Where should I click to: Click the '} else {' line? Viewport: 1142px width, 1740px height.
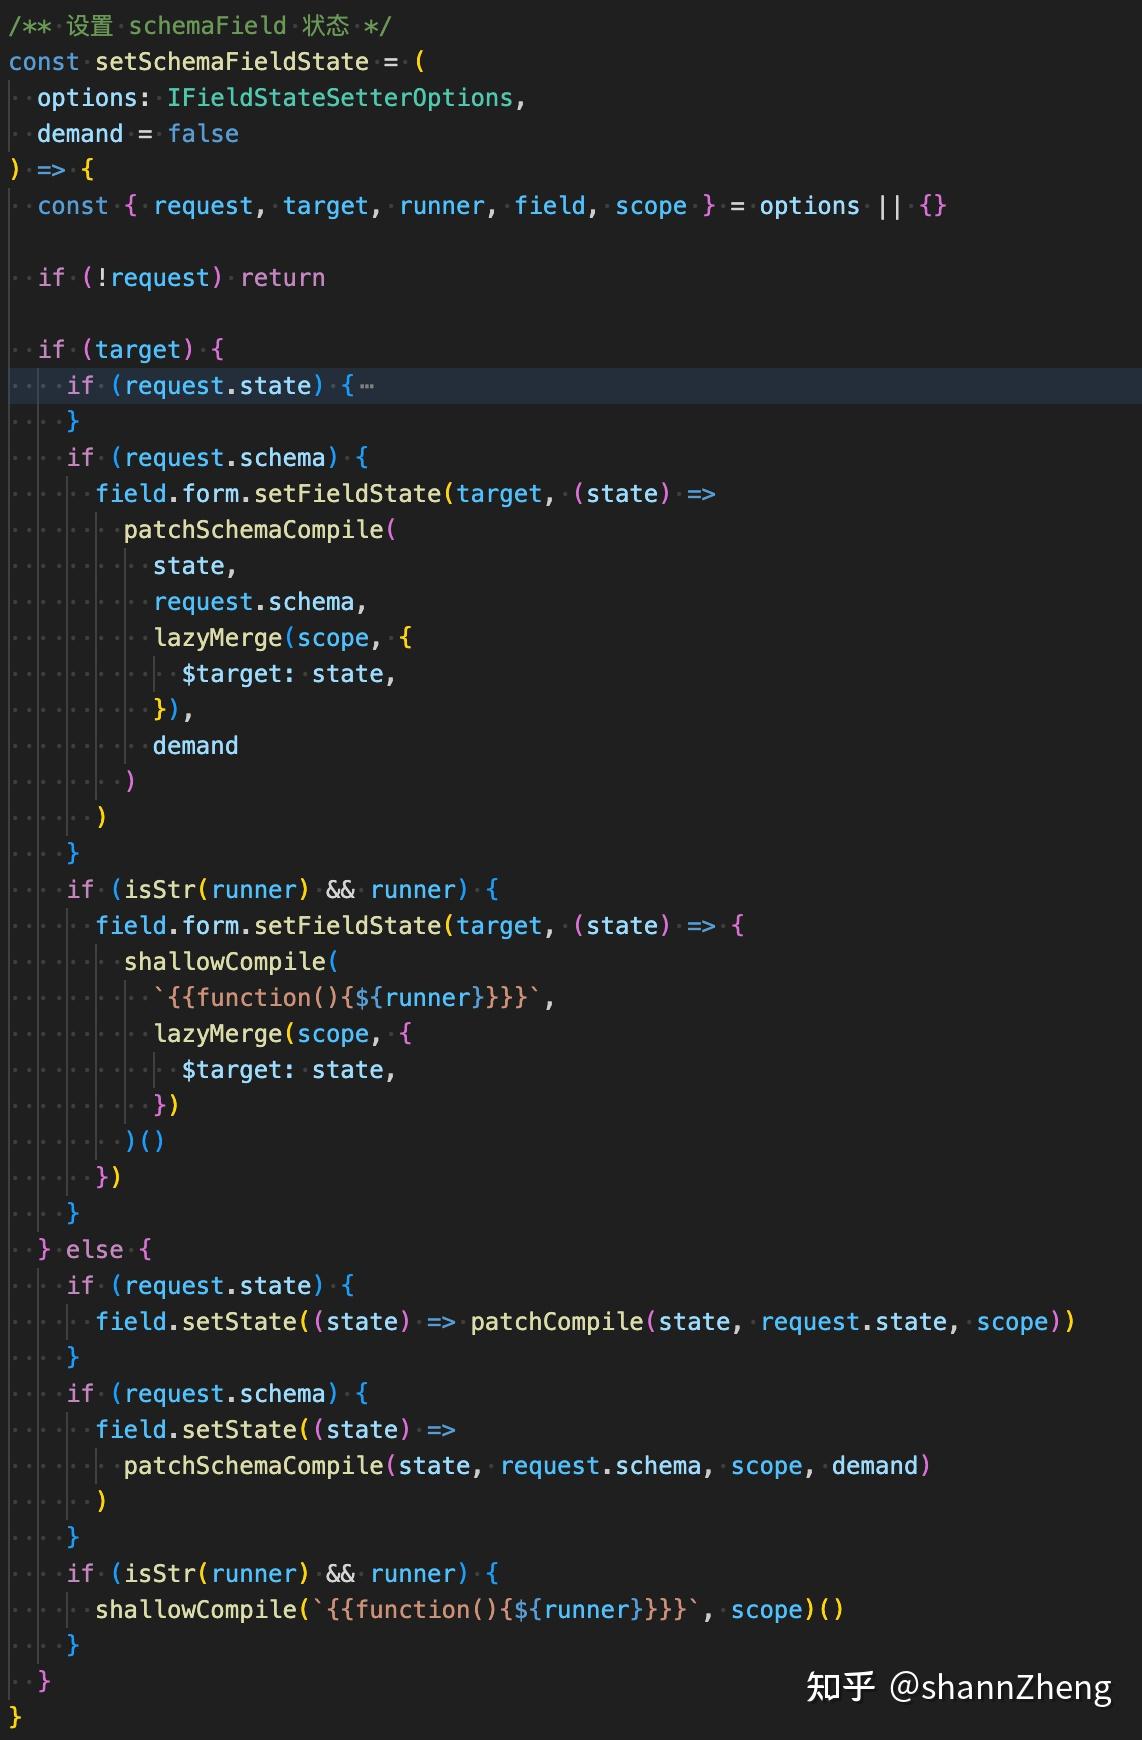pyautogui.click(x=95, y=1250)
